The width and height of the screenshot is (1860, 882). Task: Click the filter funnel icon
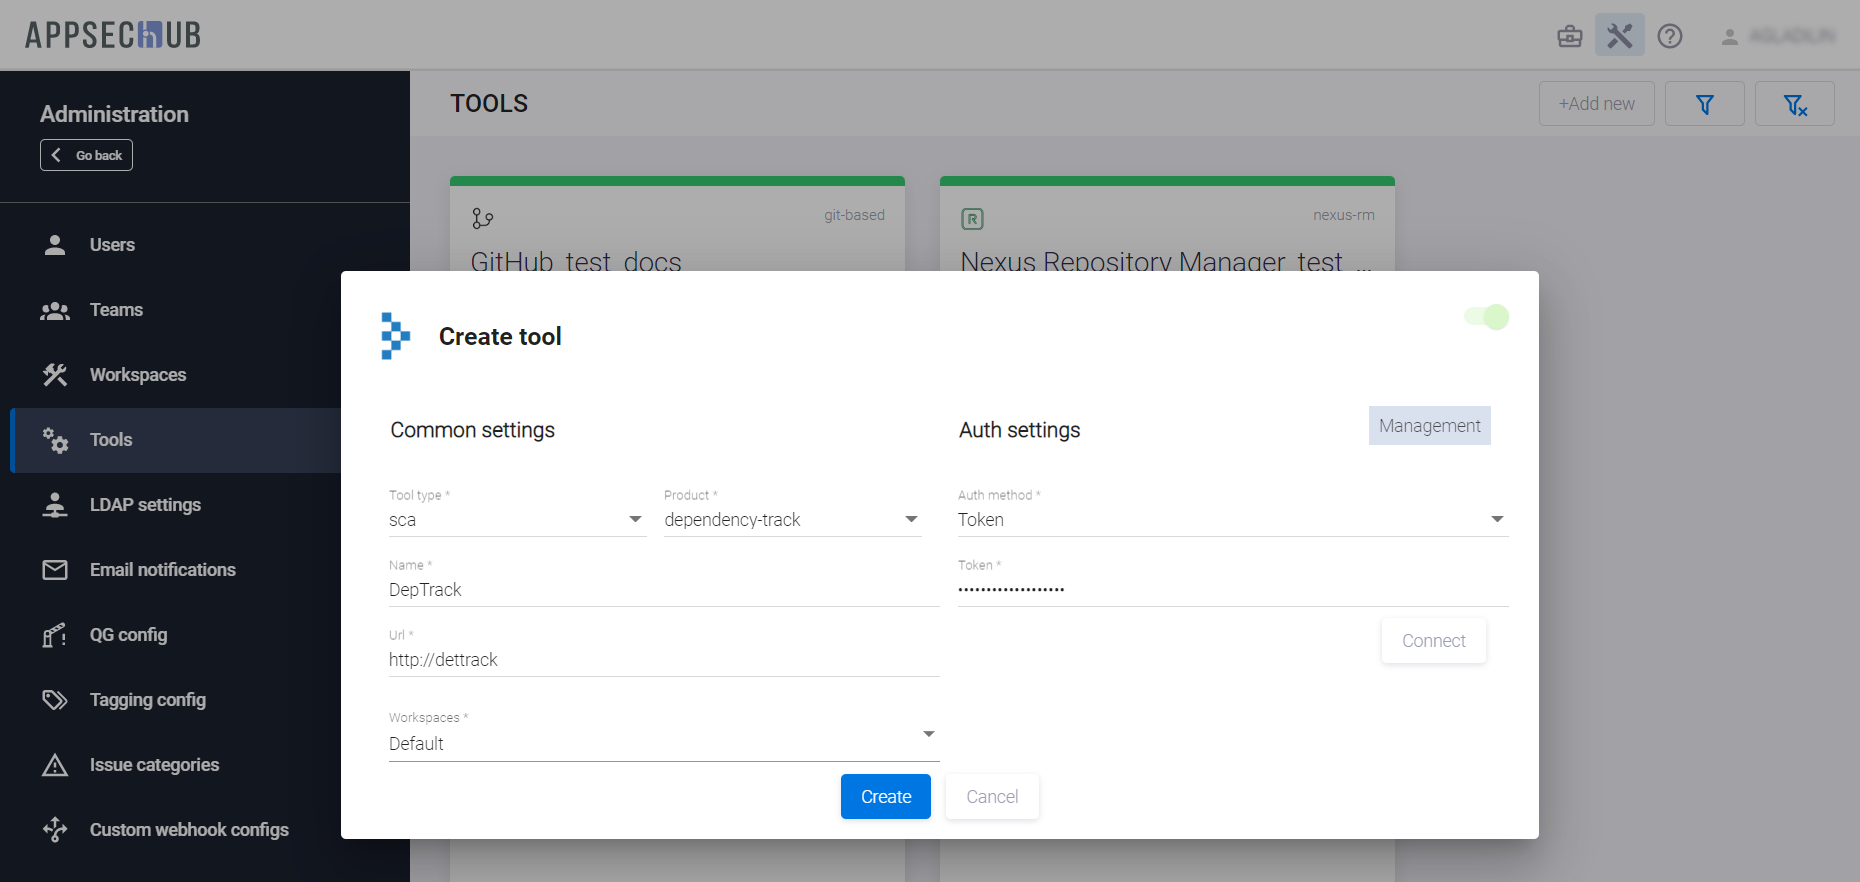pyautogui.click(x=1704, y=104)
